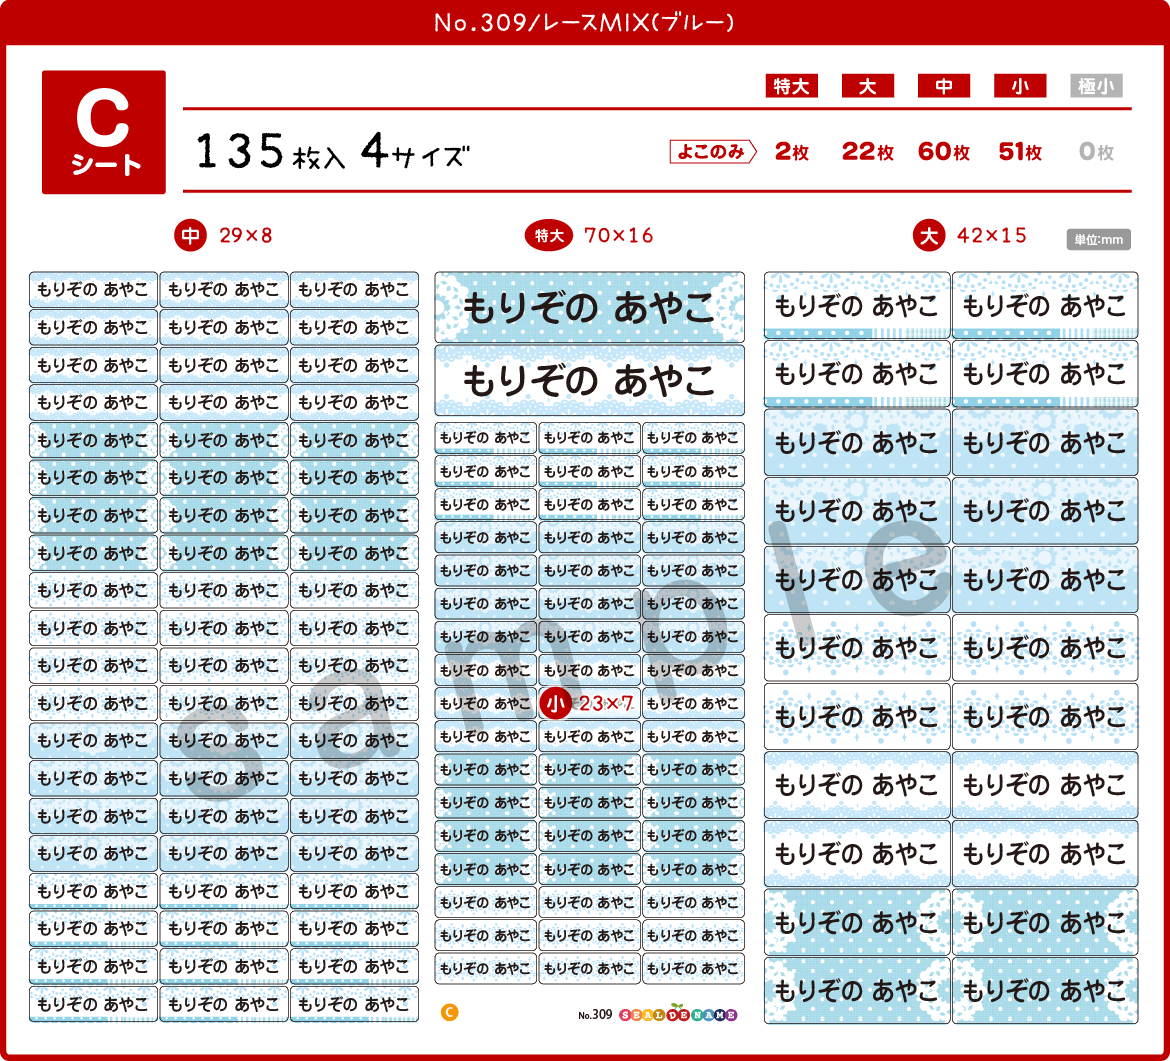Open the SEAL DE NAME colorful logo
The height and width of the screenshot is (1061, 1170).
(x=678, y=1014)
